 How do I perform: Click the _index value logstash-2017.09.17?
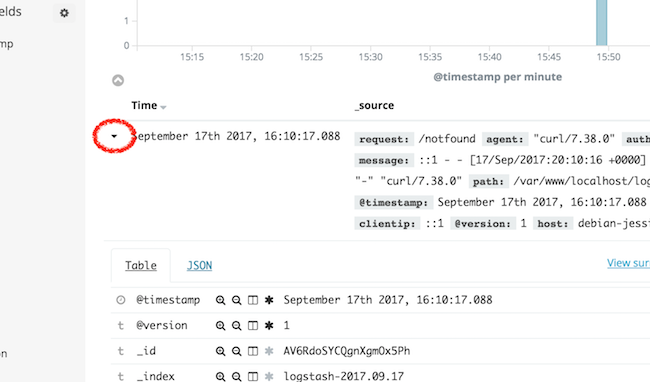pyautogui.click(x=344, y=377)
